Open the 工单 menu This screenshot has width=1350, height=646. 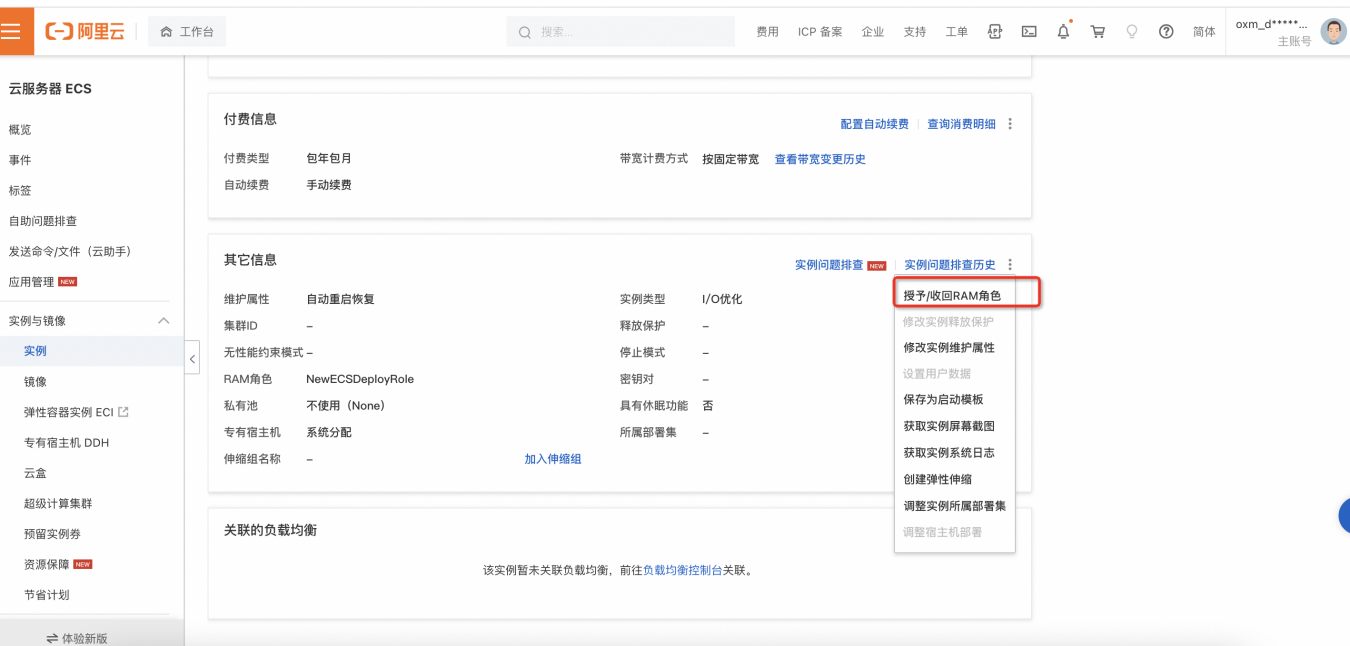pyautogui.click(x=957, y=32)
